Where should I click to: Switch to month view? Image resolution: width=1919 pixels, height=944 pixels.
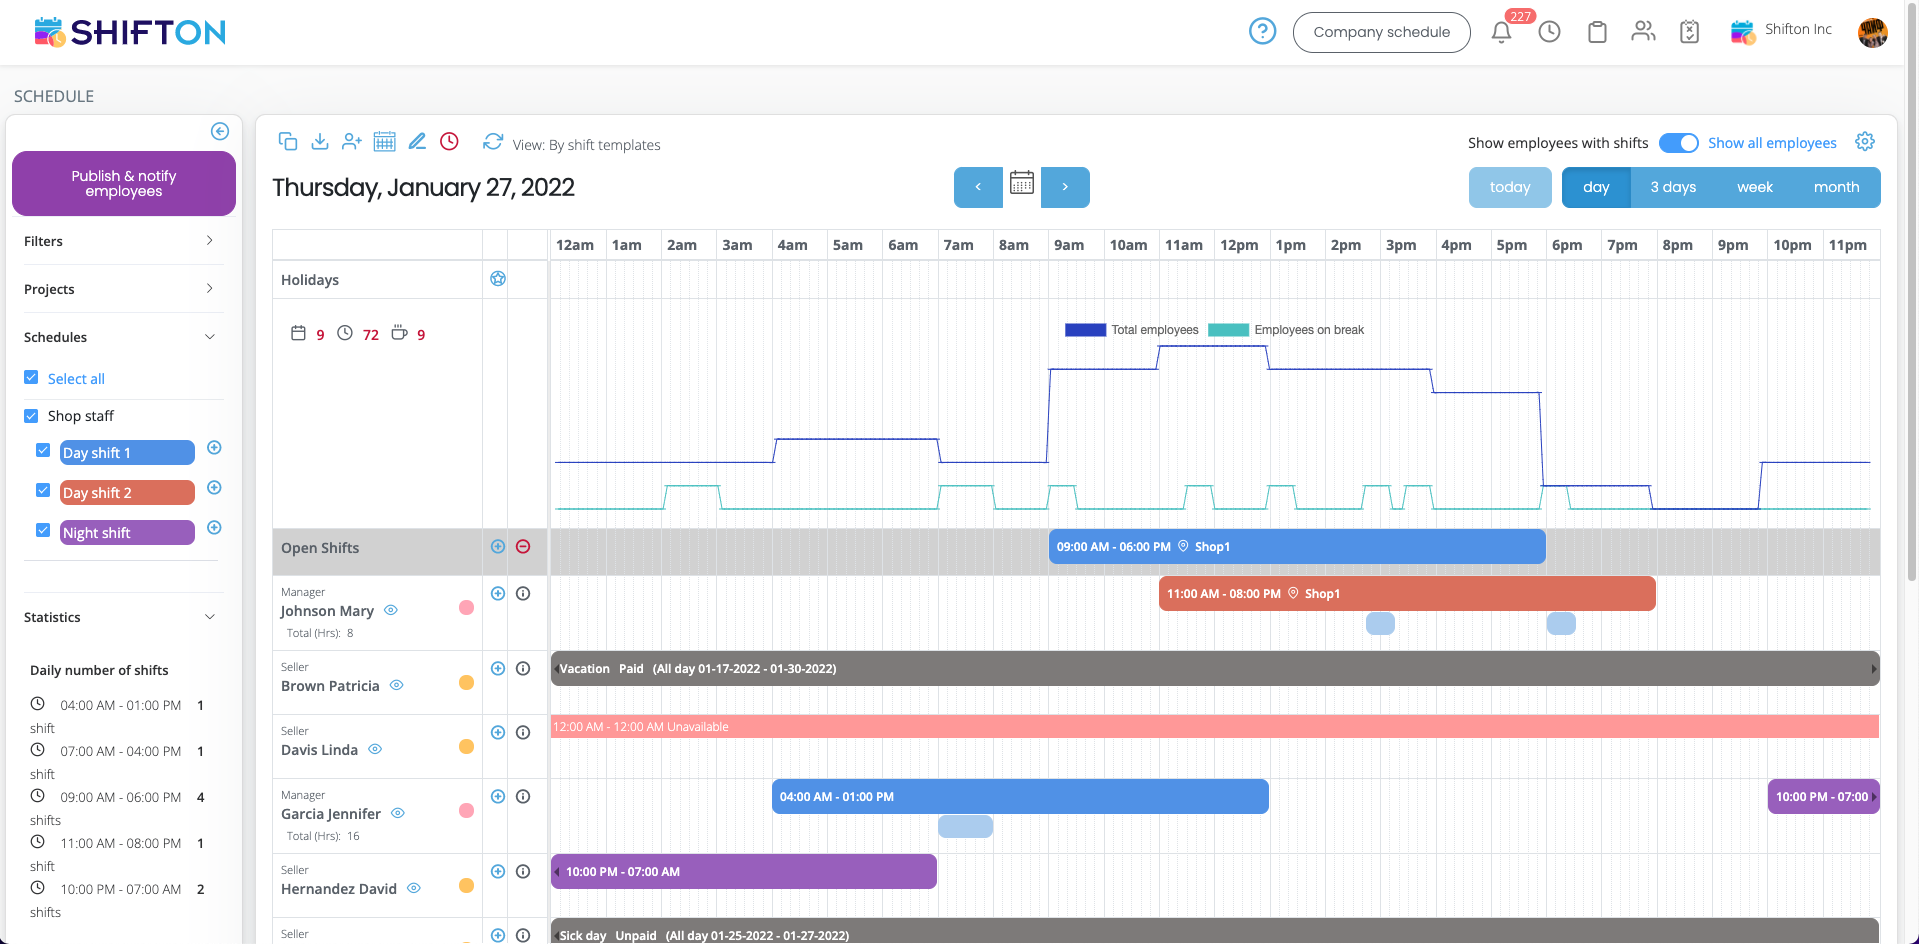pos(1836,187)
